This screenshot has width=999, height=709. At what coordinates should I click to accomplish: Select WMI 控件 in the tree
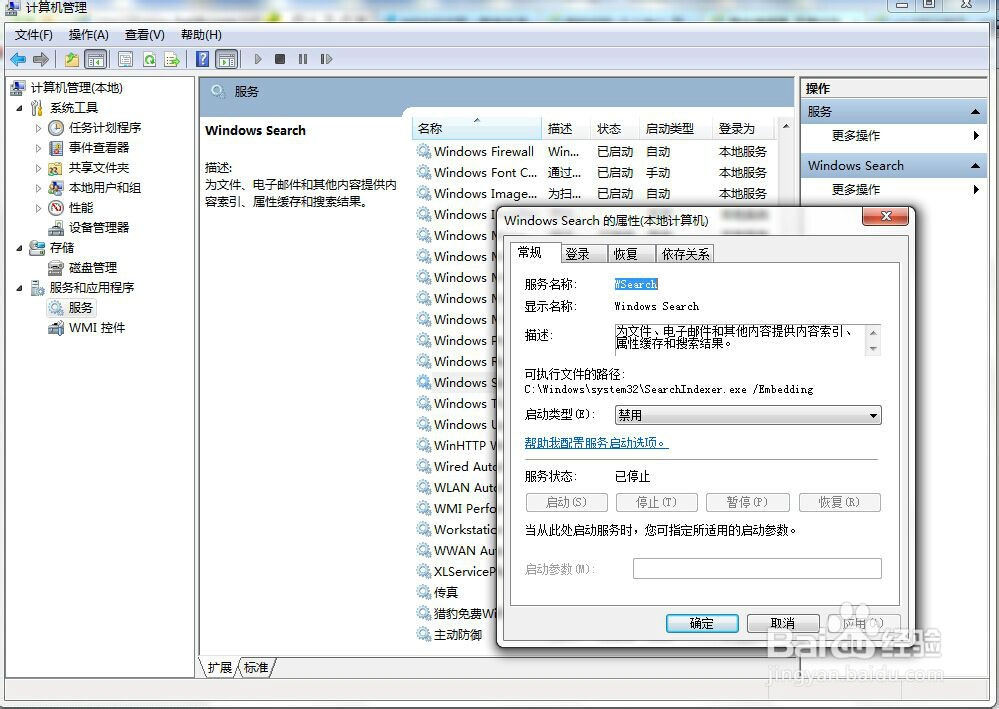97,328
